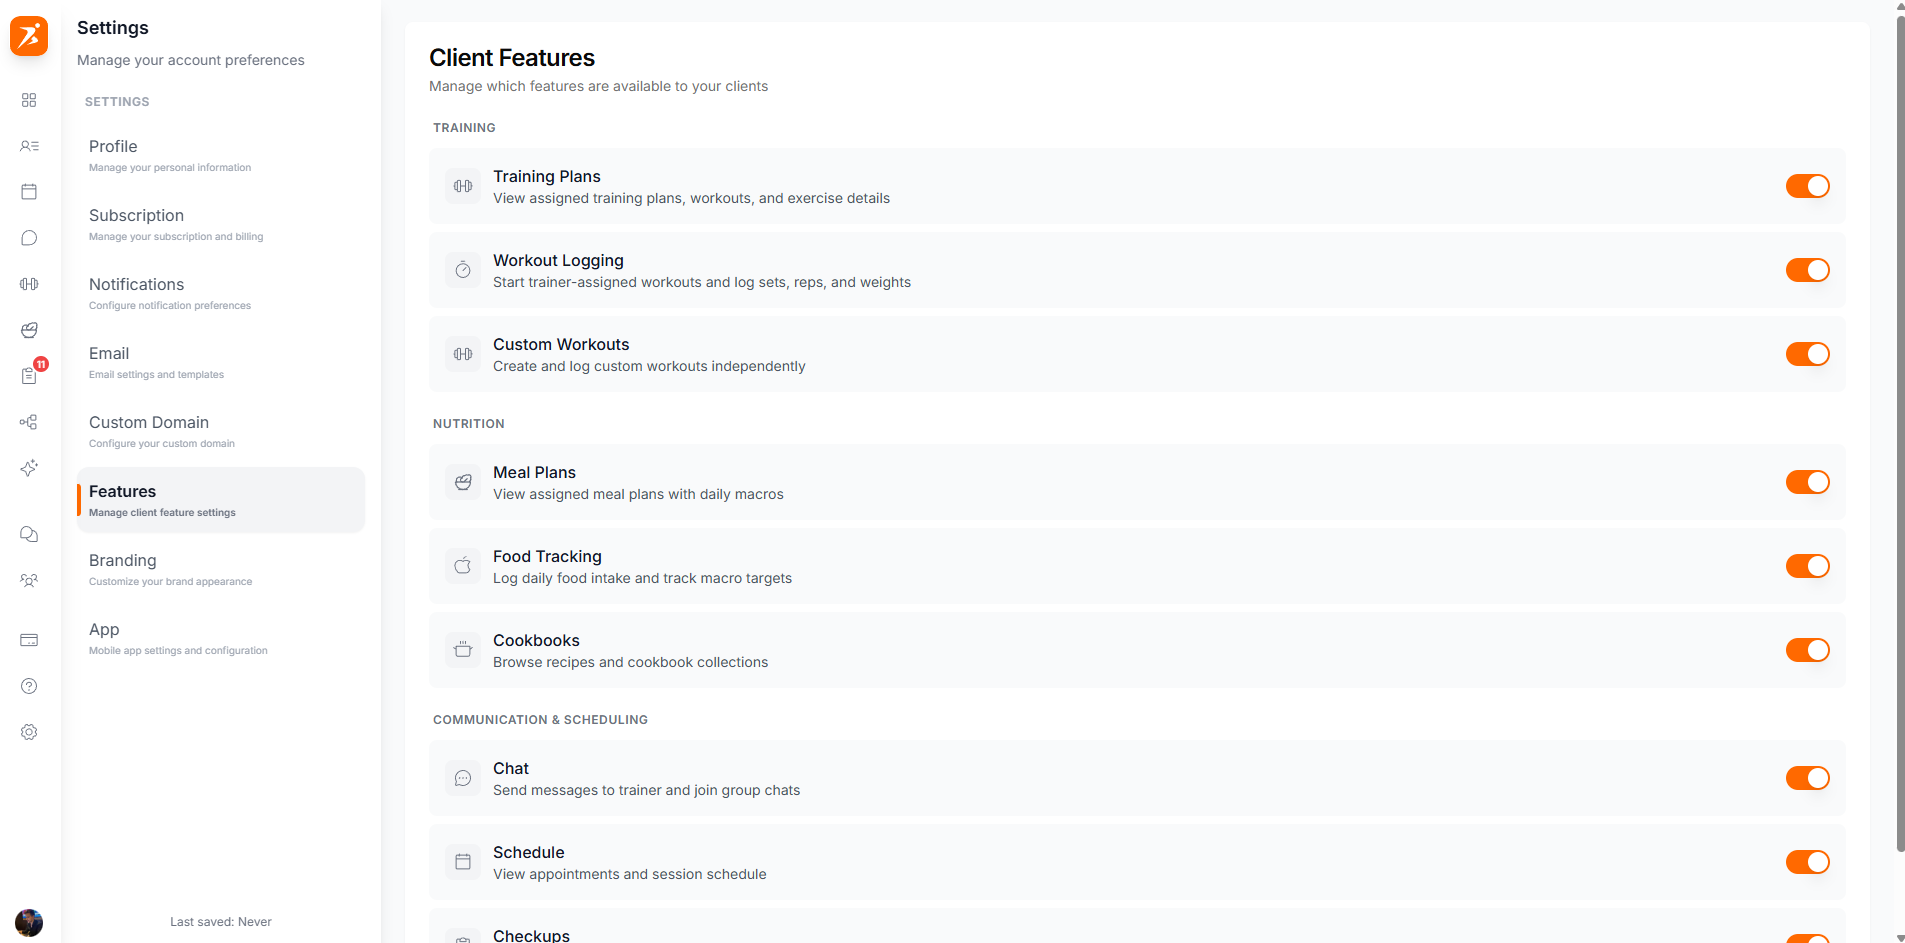
Task: Click the Settings gear icon in sidebar
Action: coord(29,732)
